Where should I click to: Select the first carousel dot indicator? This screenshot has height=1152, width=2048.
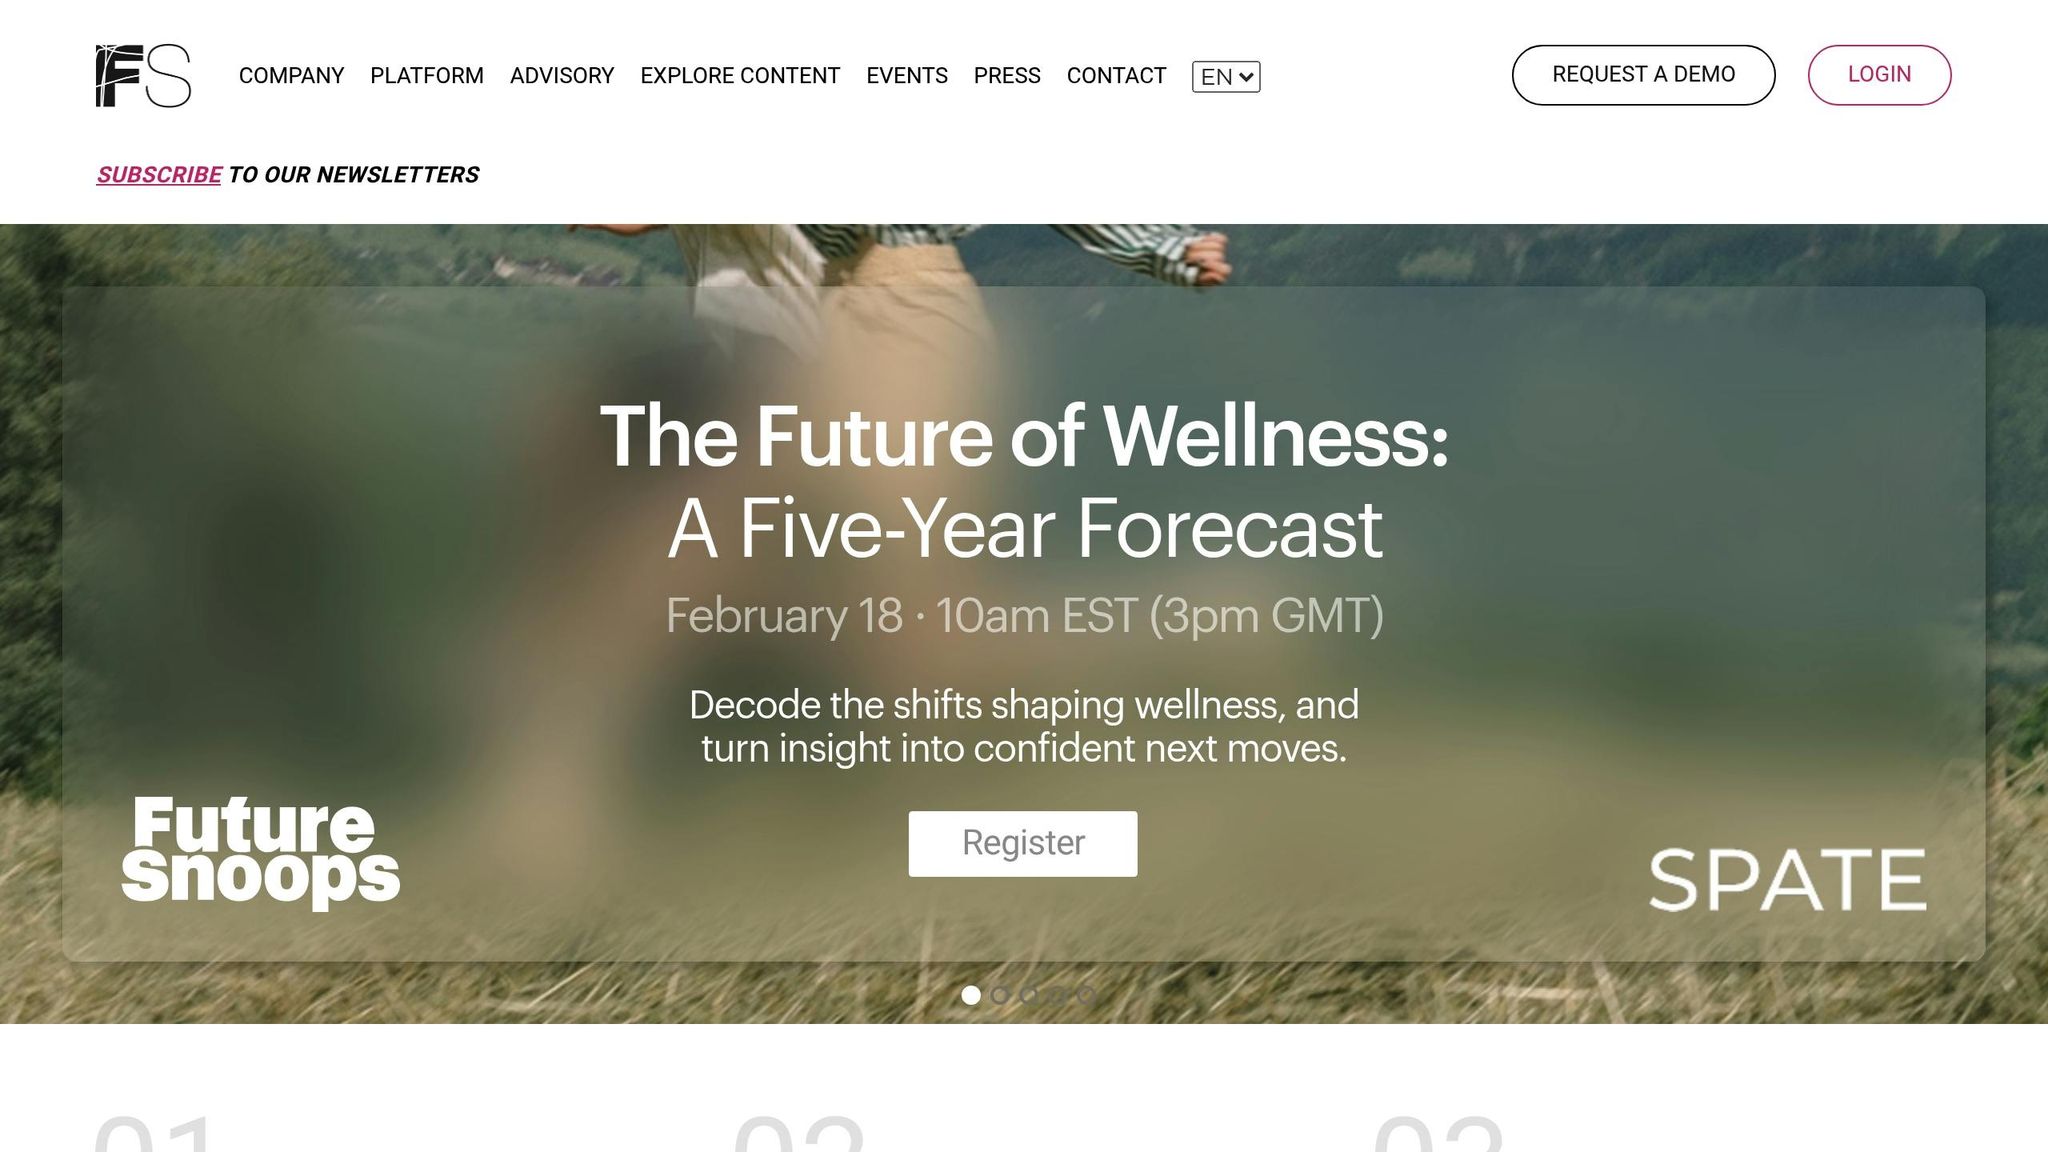click(971, 995)
